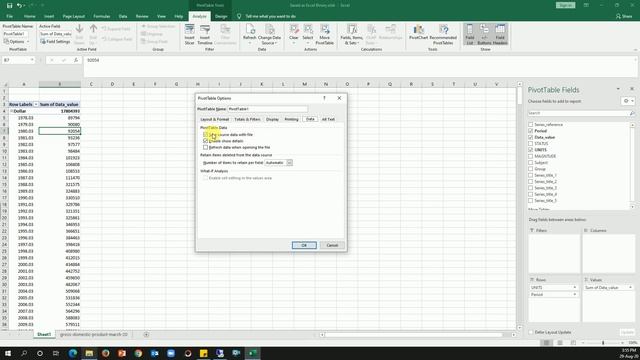The image size is (640, 360).
Task: Open File Explorer from taskbar
Action: (x=89, y=353)
